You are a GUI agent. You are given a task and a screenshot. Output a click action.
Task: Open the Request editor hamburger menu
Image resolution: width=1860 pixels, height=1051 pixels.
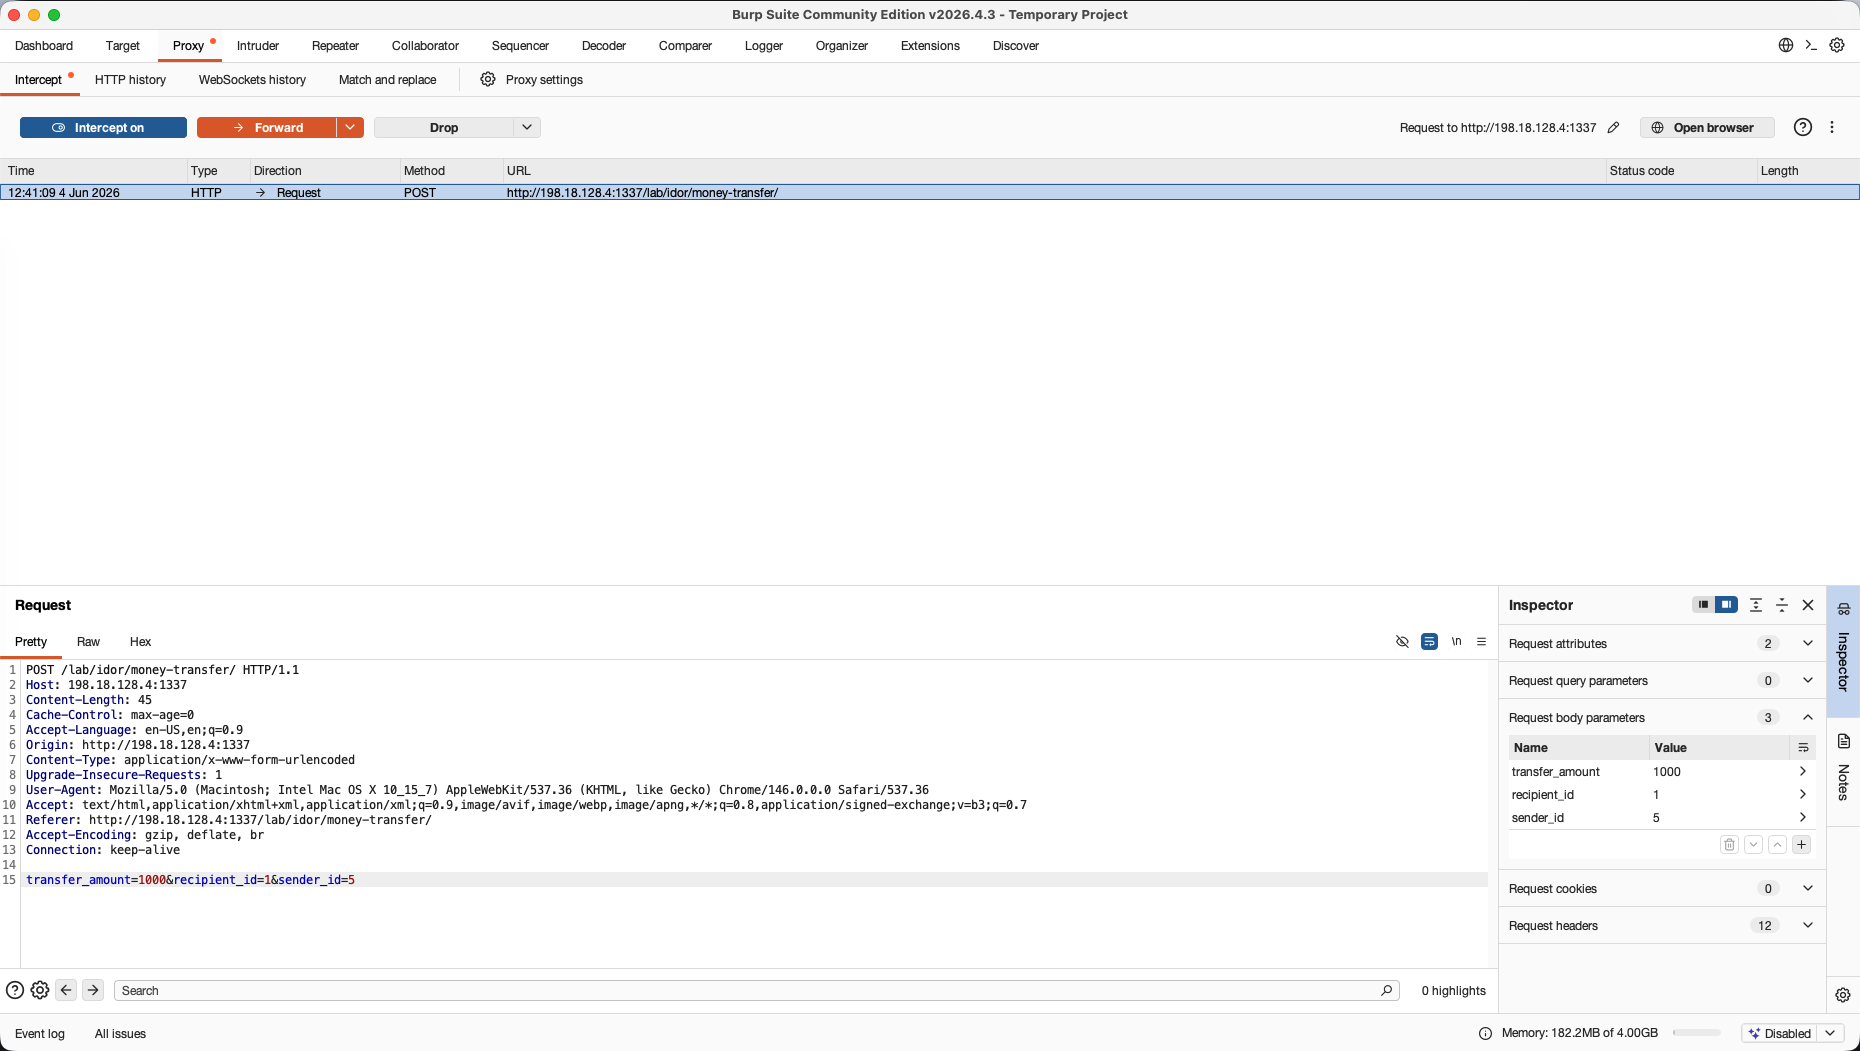(x=1482, y=642)
